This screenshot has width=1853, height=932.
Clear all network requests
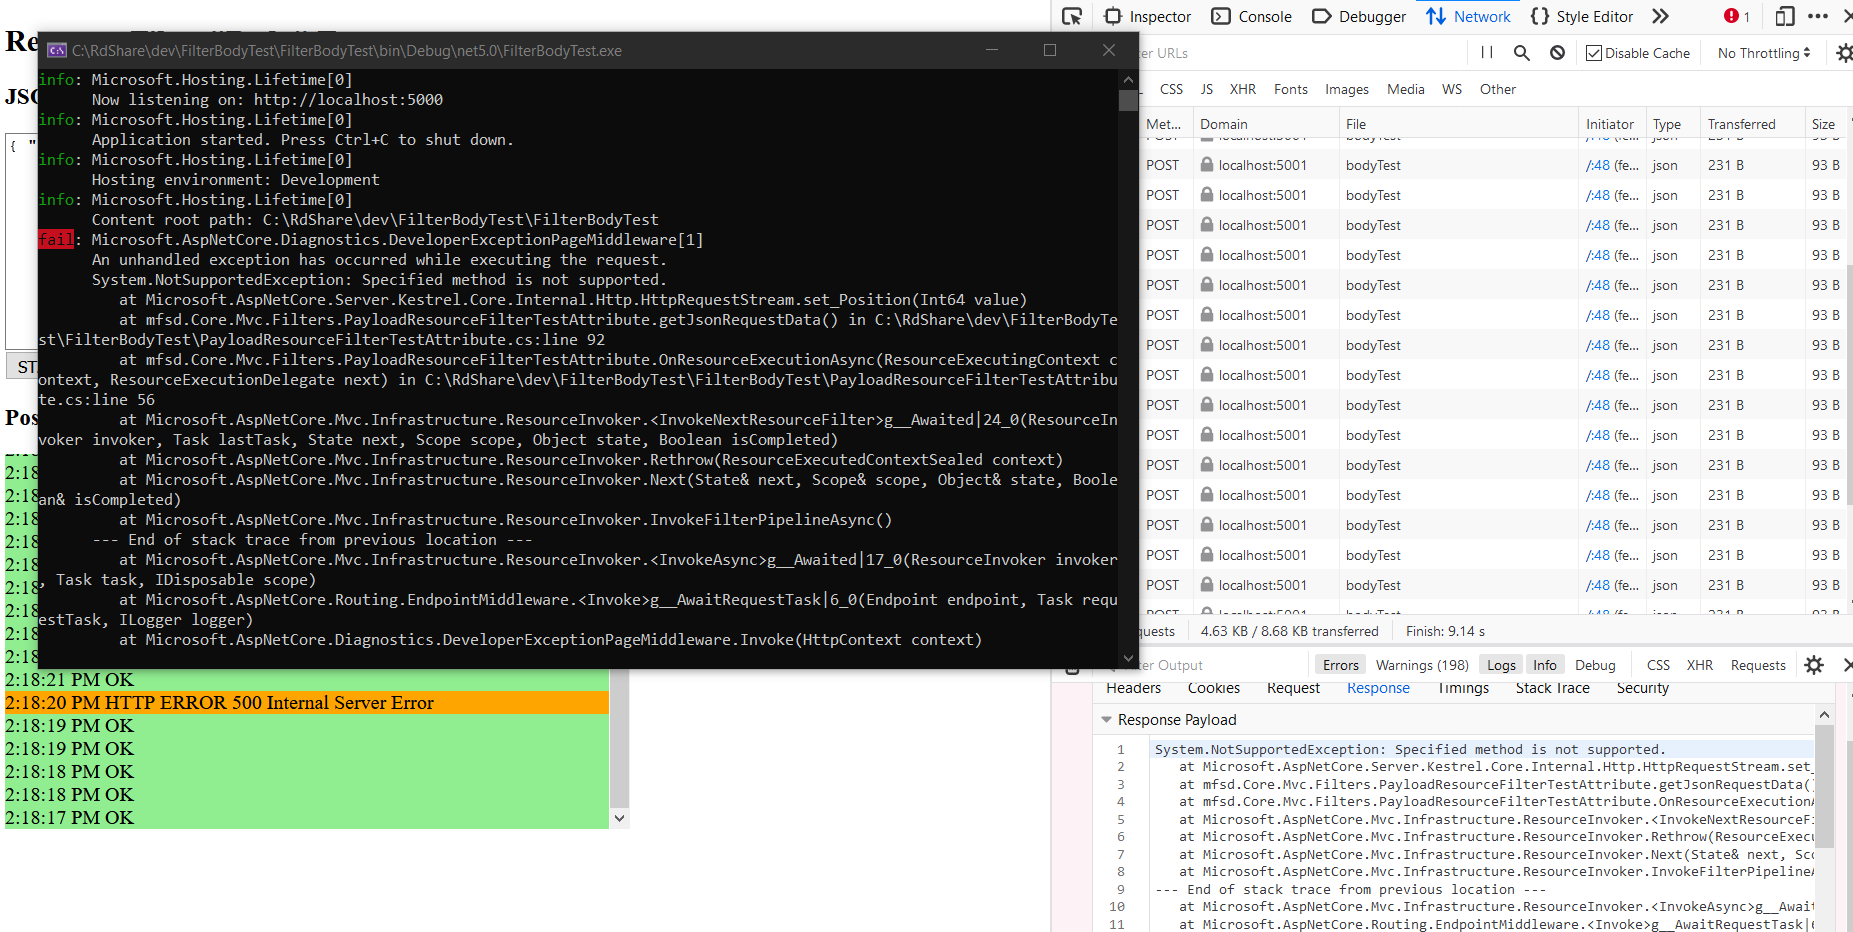(x=1557, y=52)
